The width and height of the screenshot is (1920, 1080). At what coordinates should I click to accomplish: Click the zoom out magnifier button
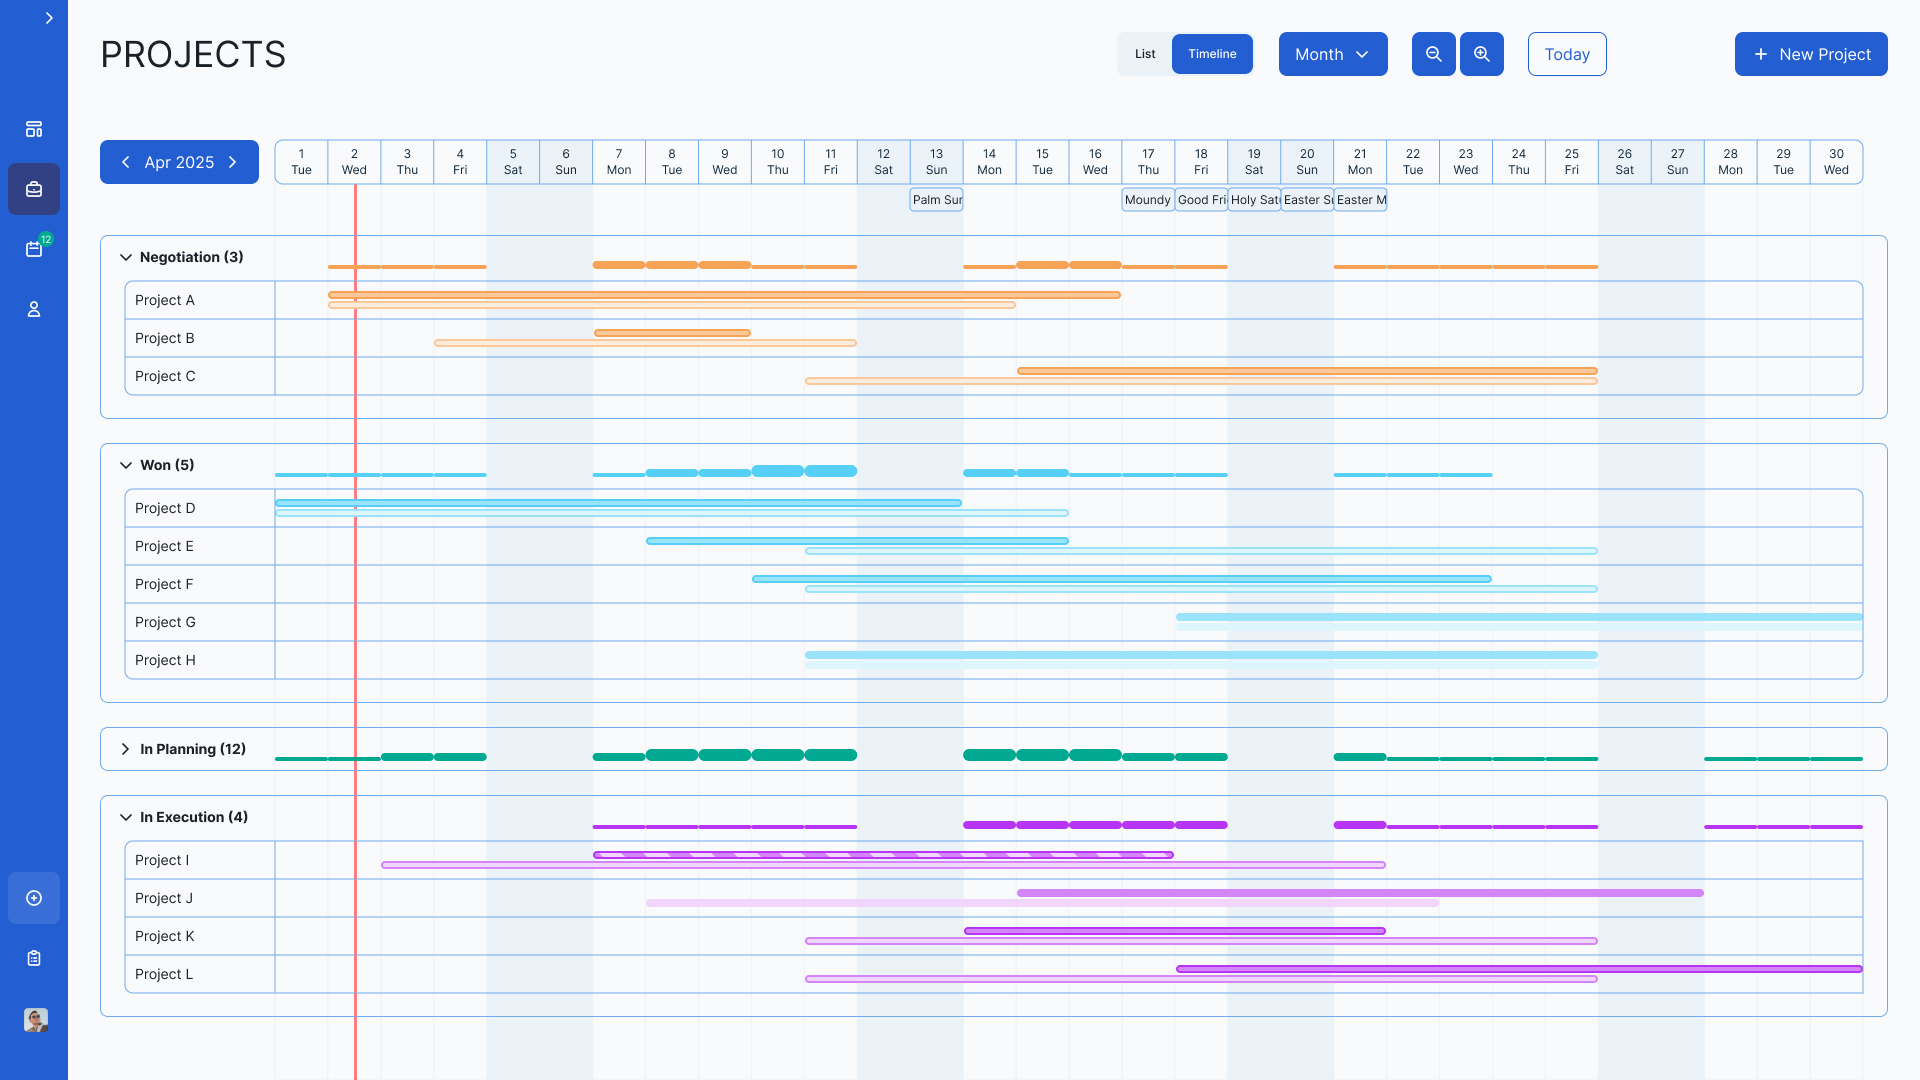pyautogui.click(x=1433, y=54)
